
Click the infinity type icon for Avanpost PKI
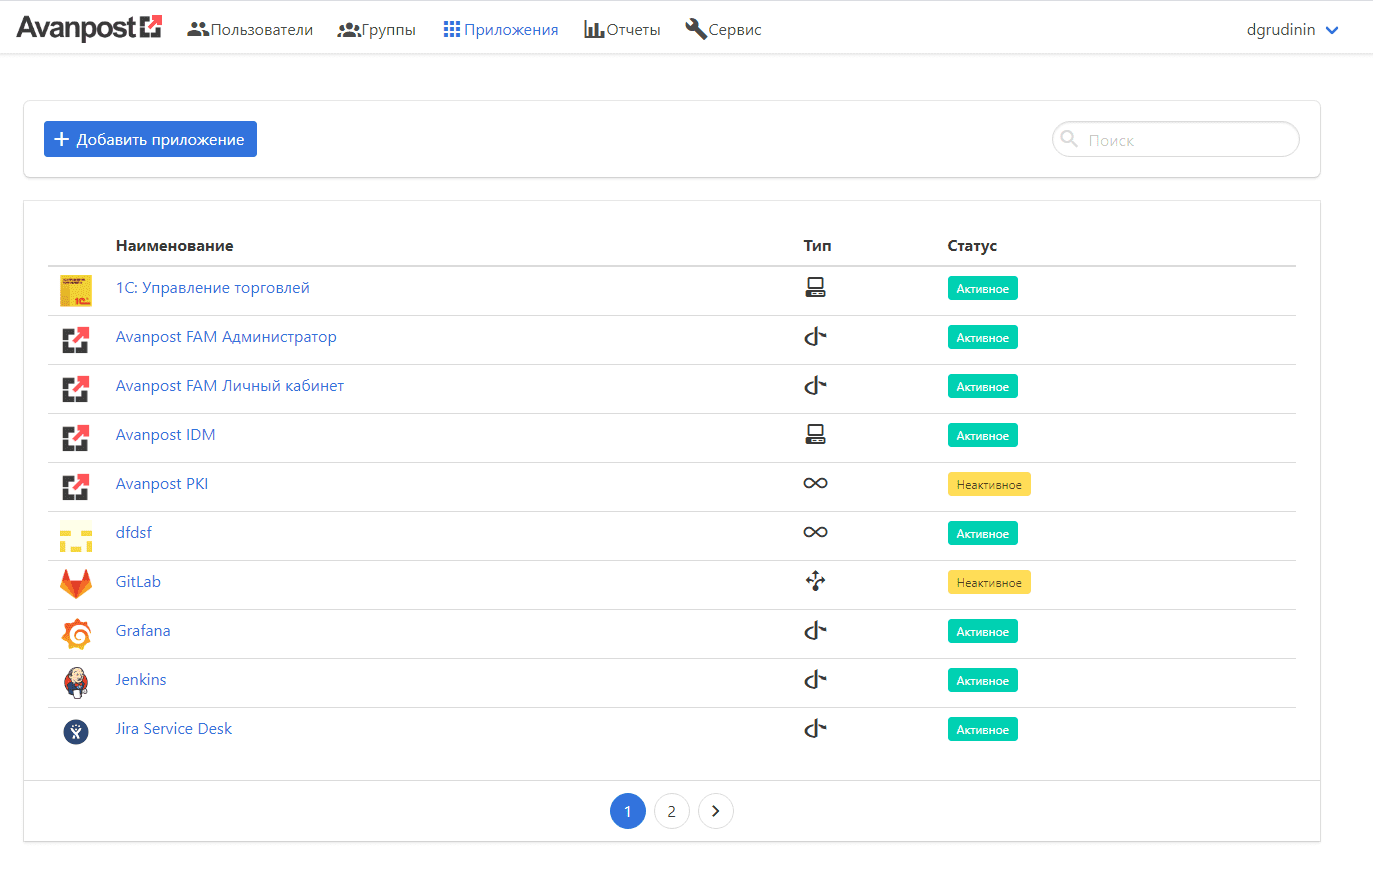tap(815, 484)
